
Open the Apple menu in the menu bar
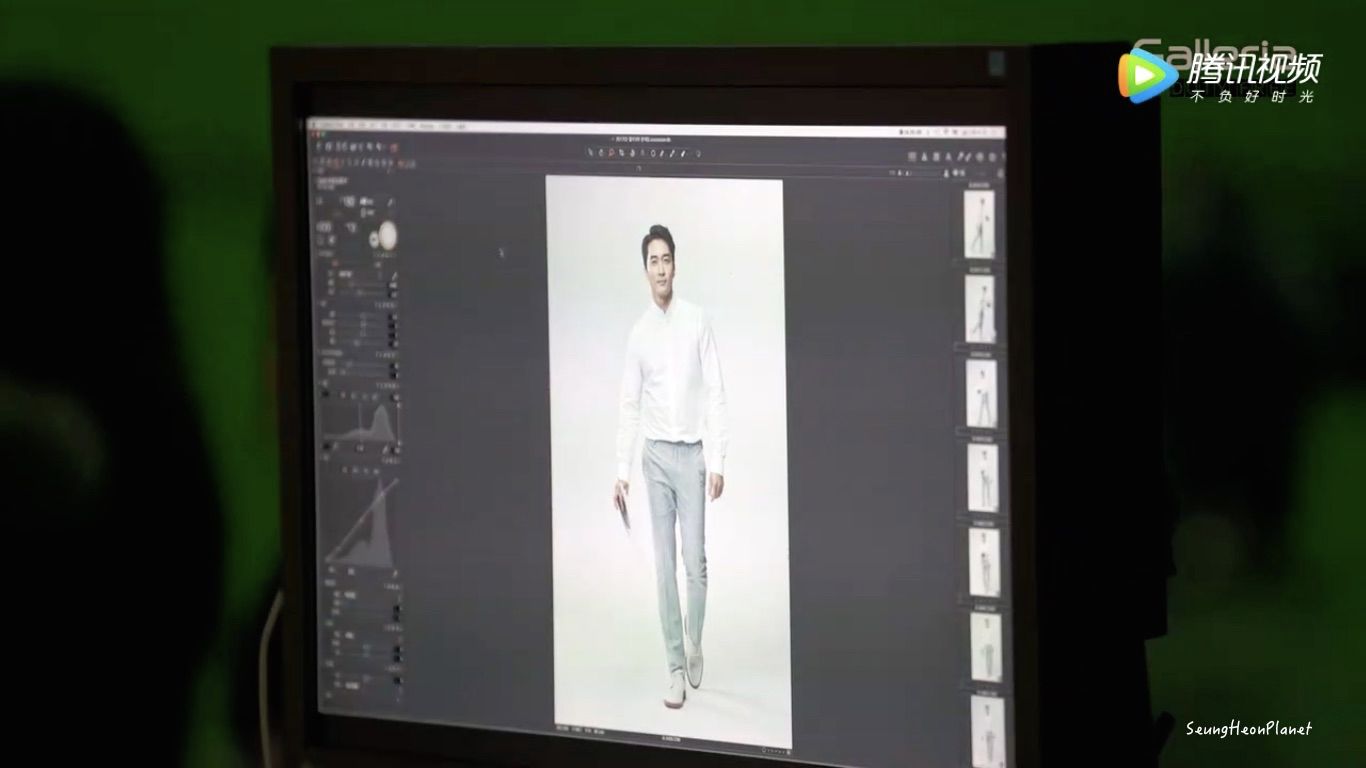click(312, 124)
